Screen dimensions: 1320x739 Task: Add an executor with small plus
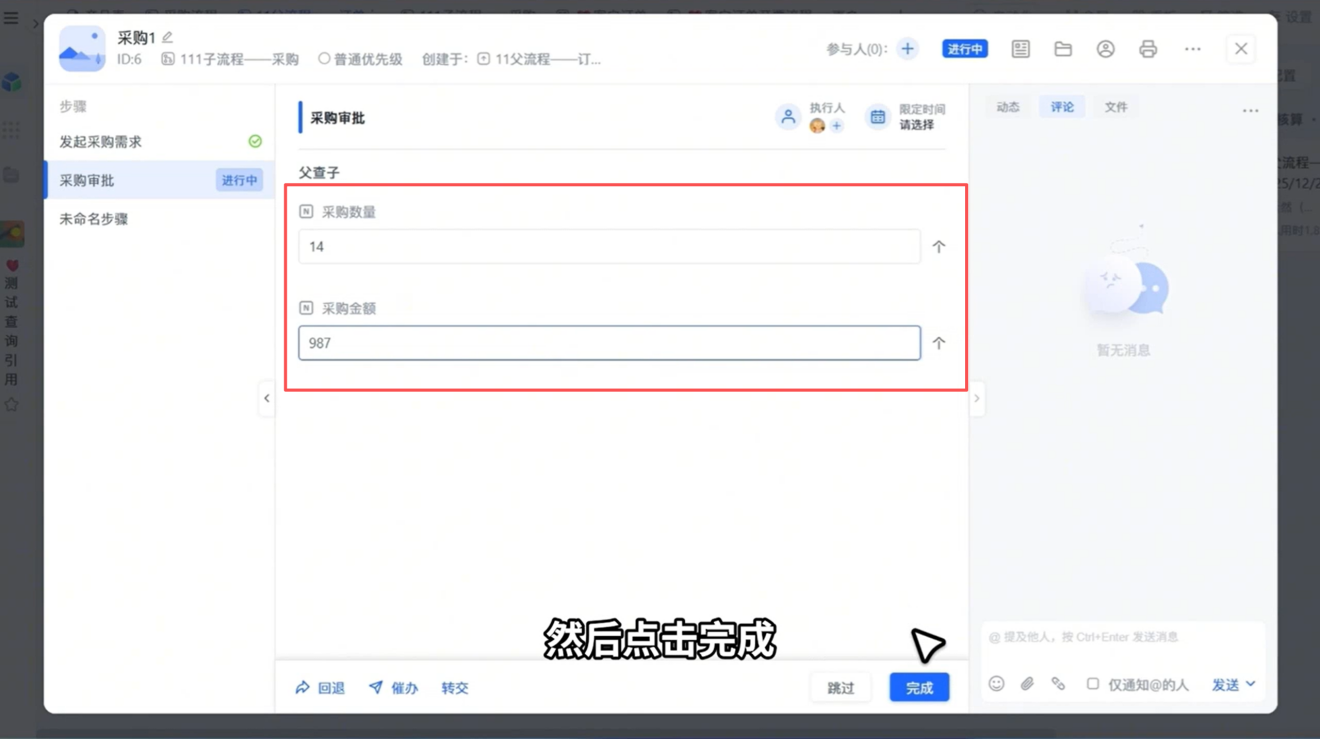(837, 126)
